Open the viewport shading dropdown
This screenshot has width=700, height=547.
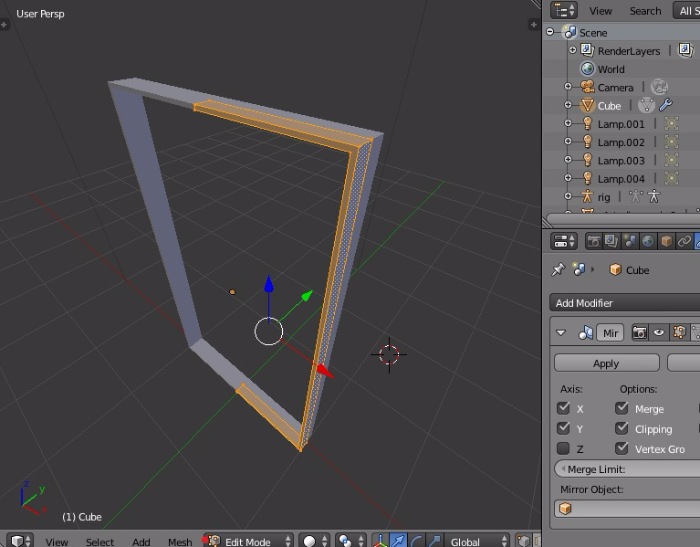(x=314, y=541)
